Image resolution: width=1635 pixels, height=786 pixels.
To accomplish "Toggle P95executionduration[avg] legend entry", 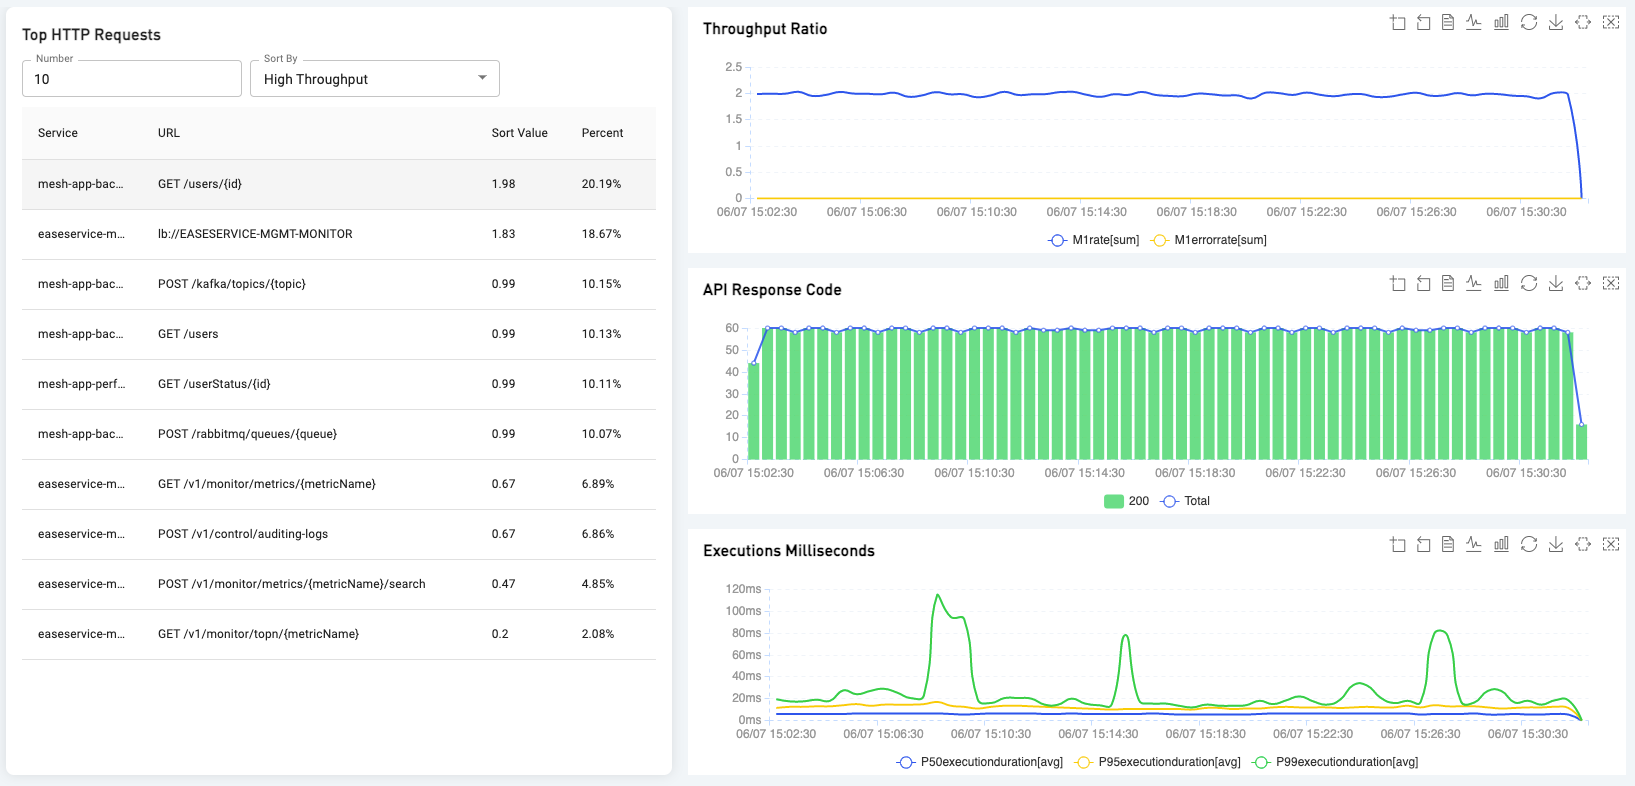I will tap(1157, 762).
